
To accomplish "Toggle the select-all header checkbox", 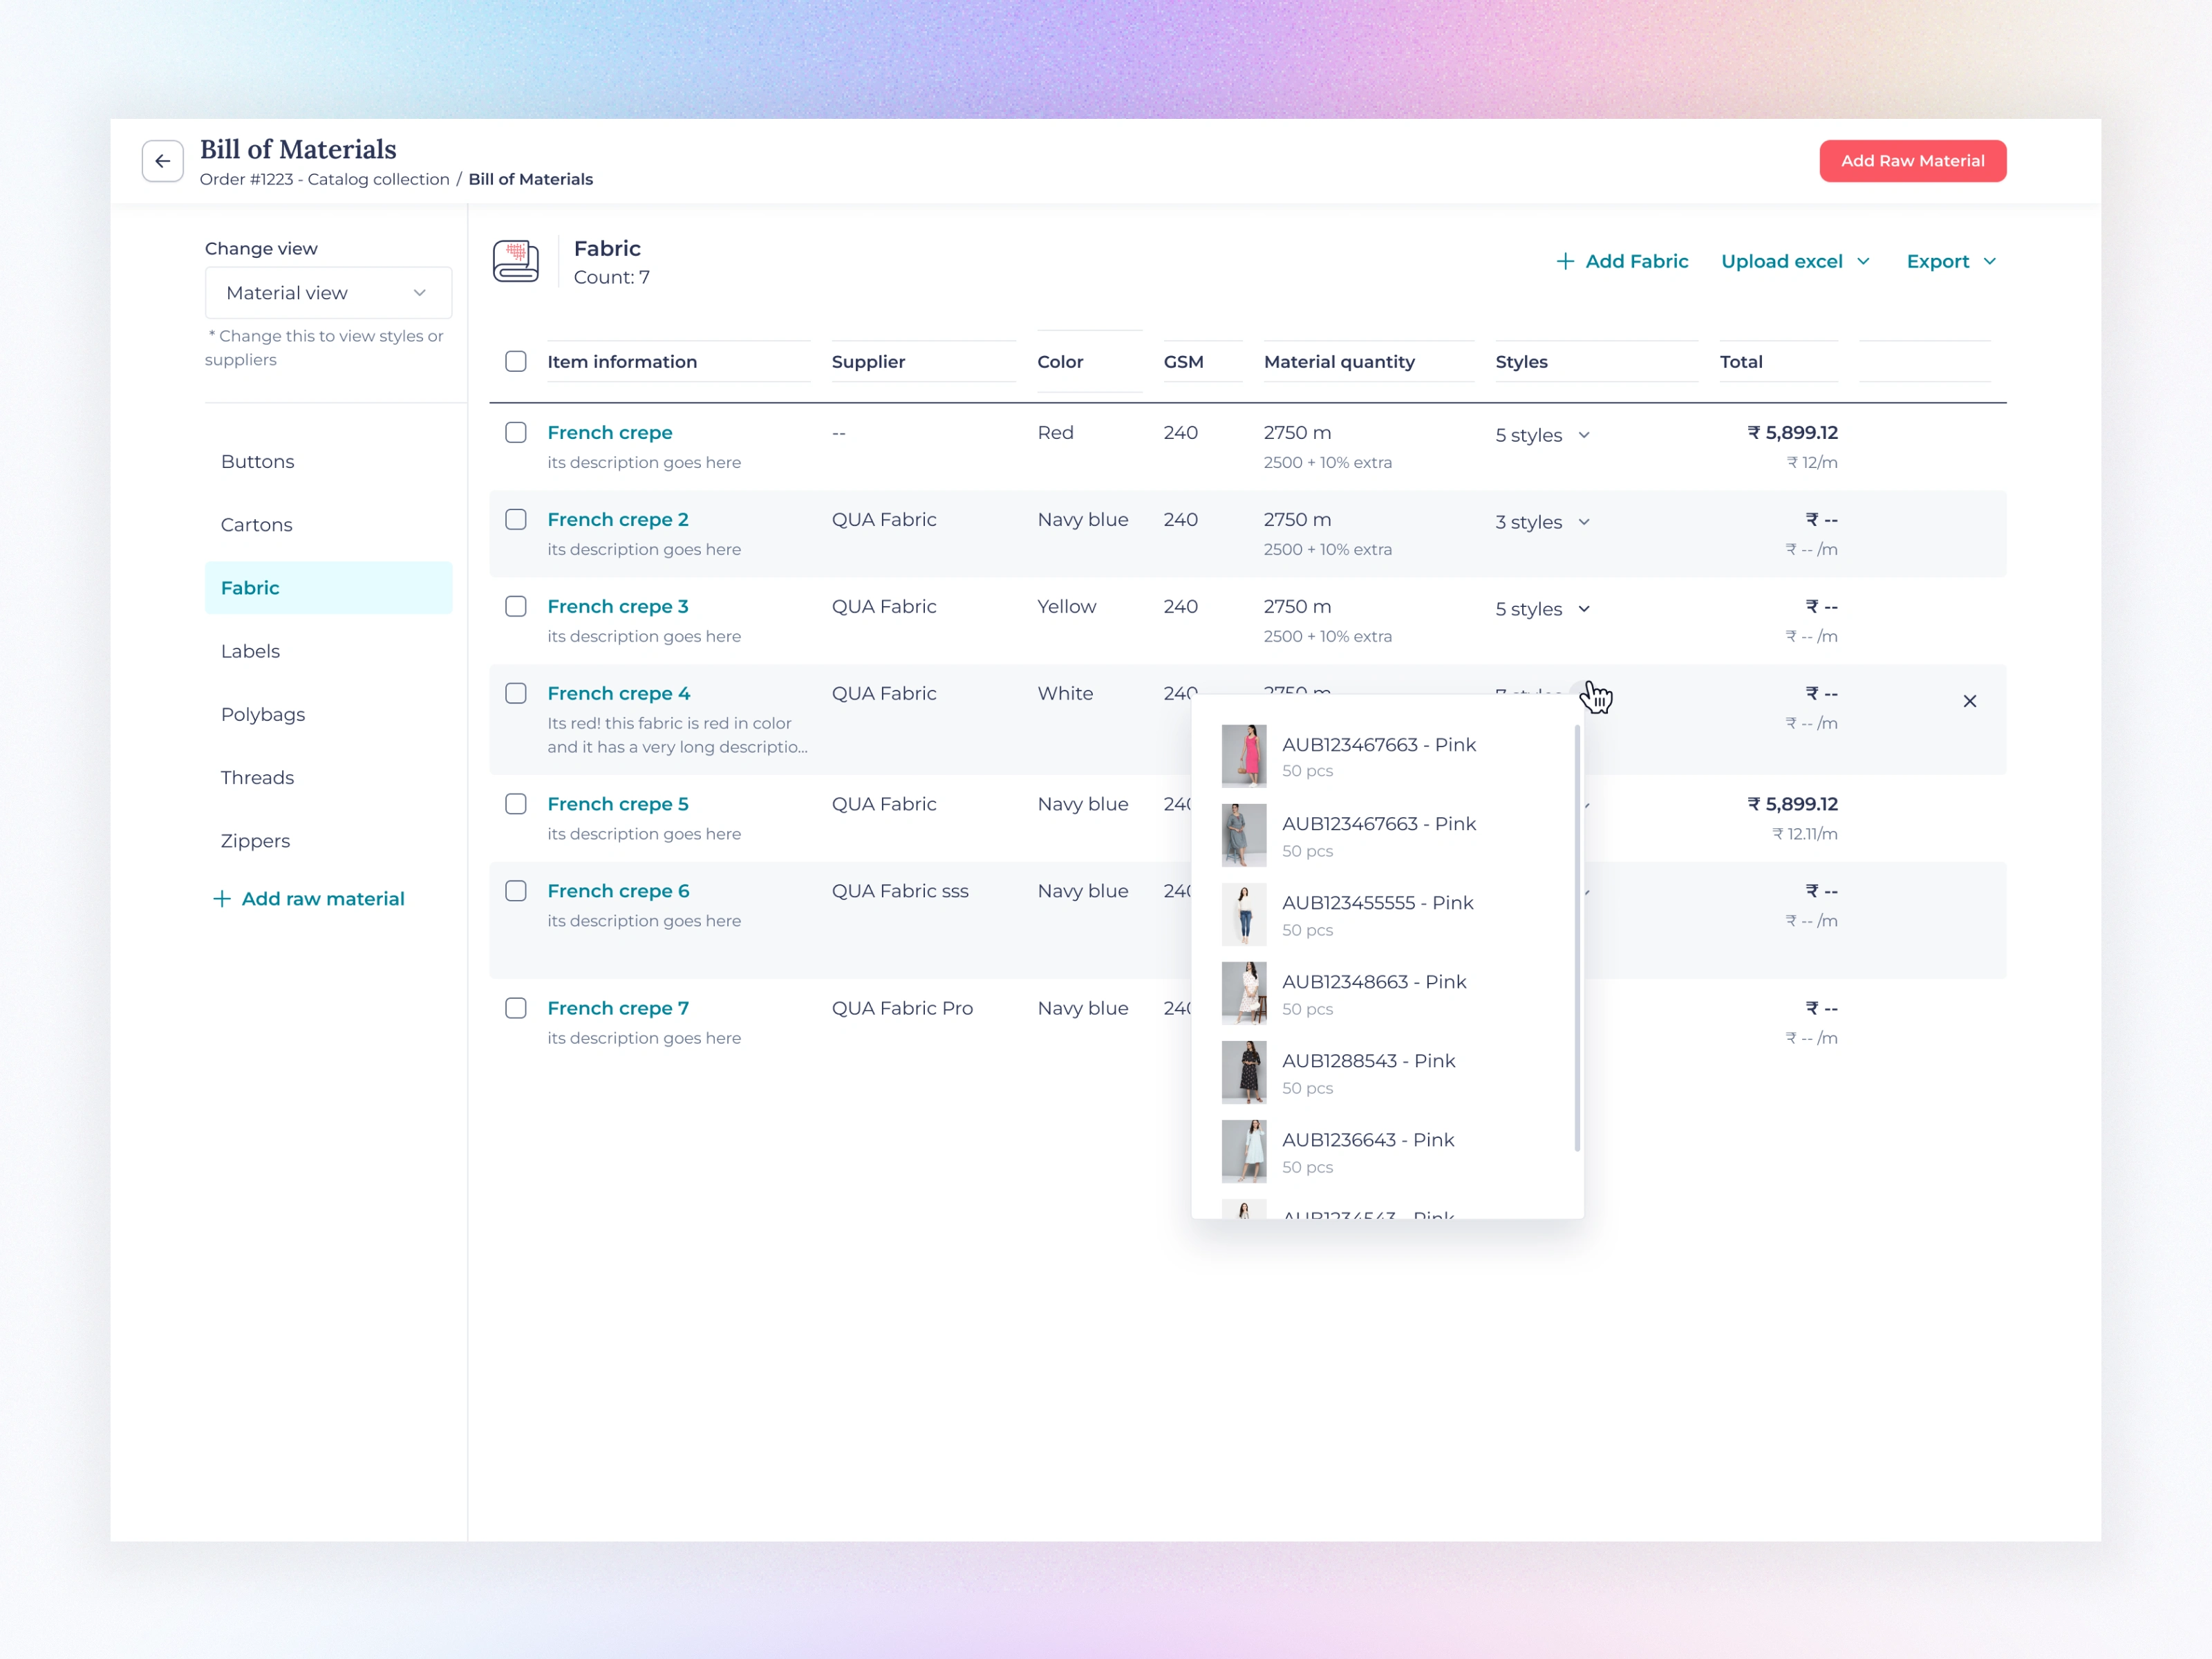I will coord(516,361).
